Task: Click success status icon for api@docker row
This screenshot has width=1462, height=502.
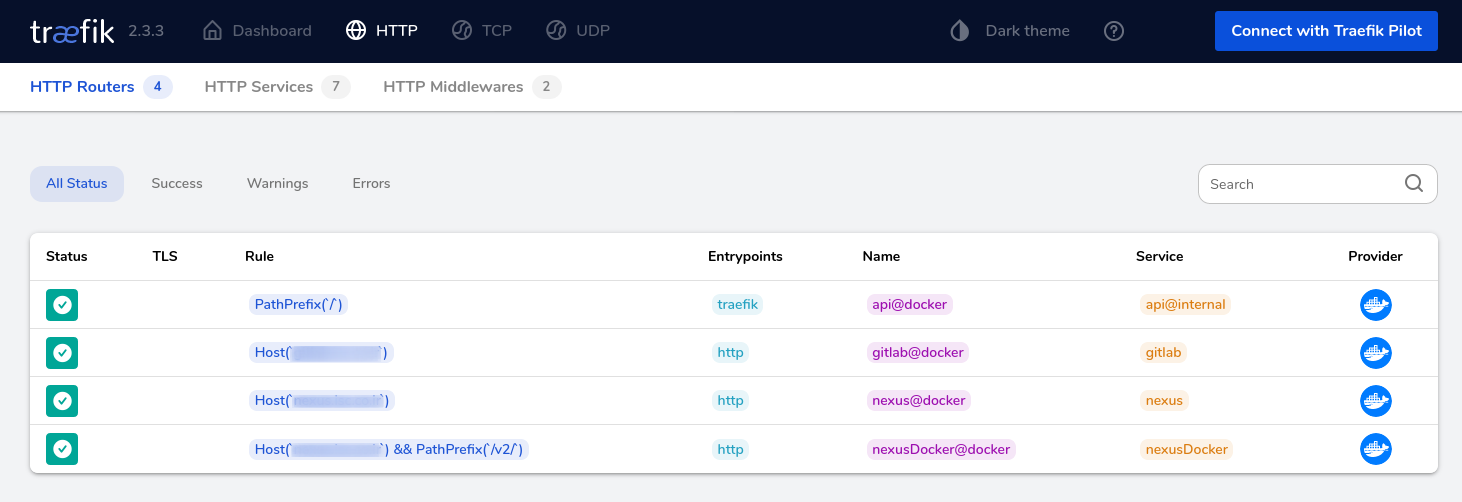Action: pos(62,305)
